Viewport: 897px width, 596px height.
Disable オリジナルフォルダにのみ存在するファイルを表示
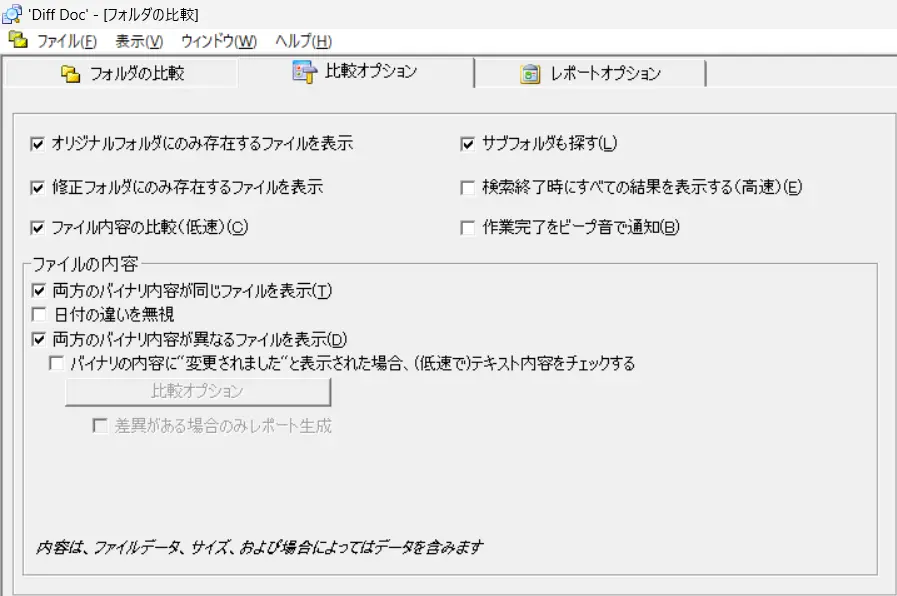pos(38,143)
